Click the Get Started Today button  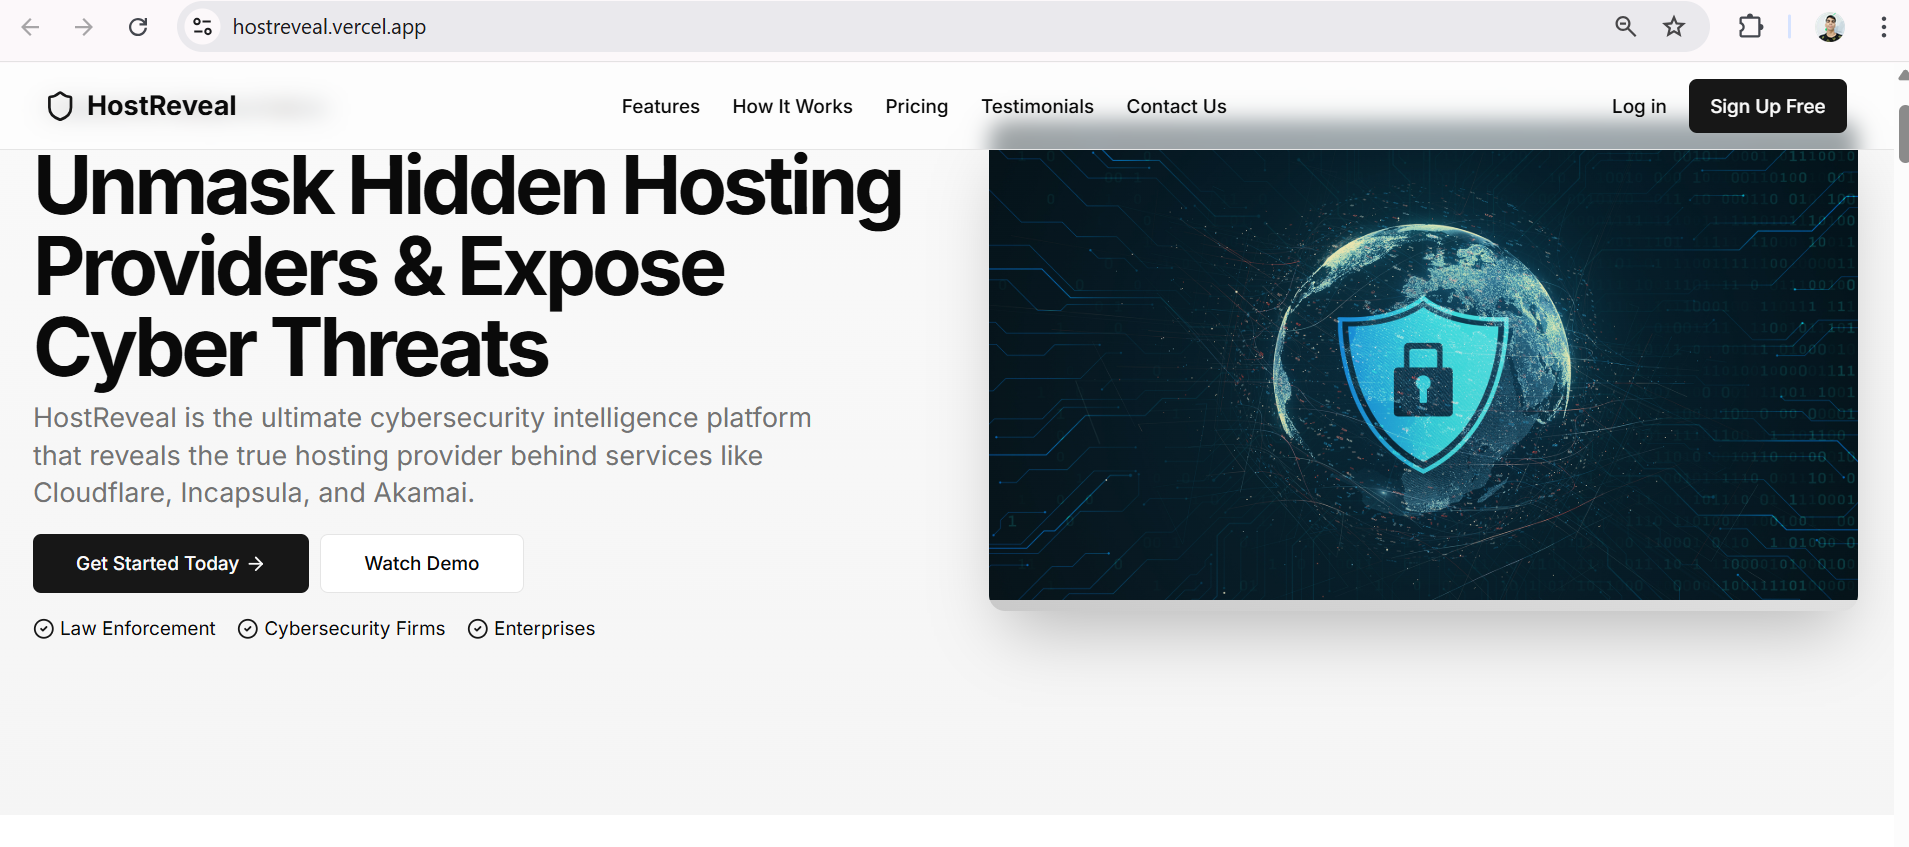[x=171, y=563]
